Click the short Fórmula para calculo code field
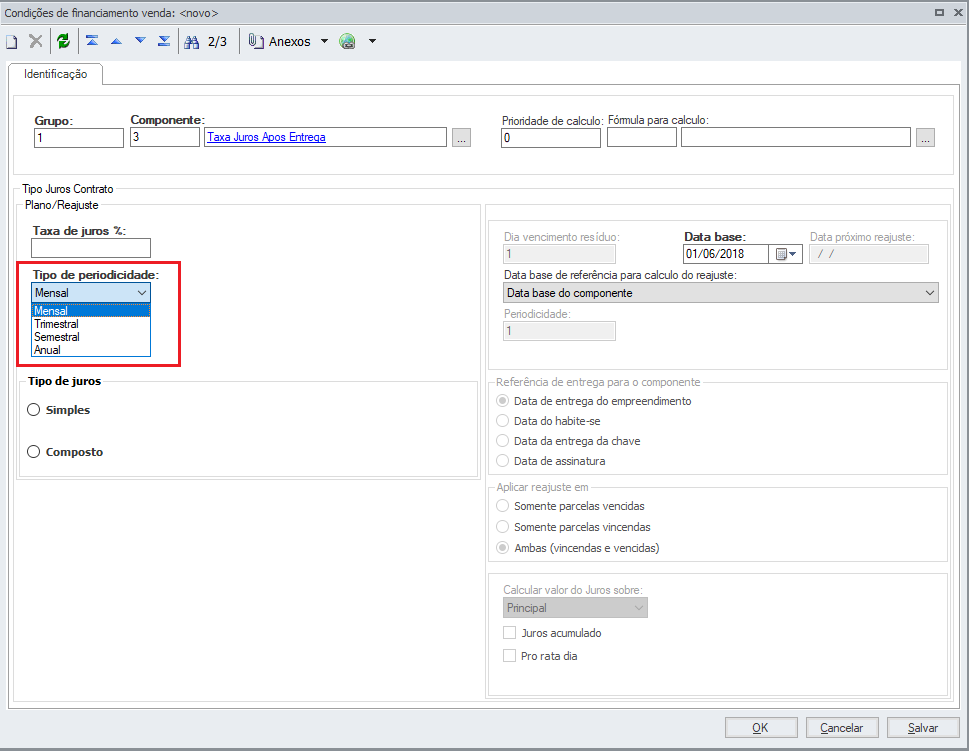Viewport: 969px width, 751px height. pyautogui.click(x=642, y=137)
